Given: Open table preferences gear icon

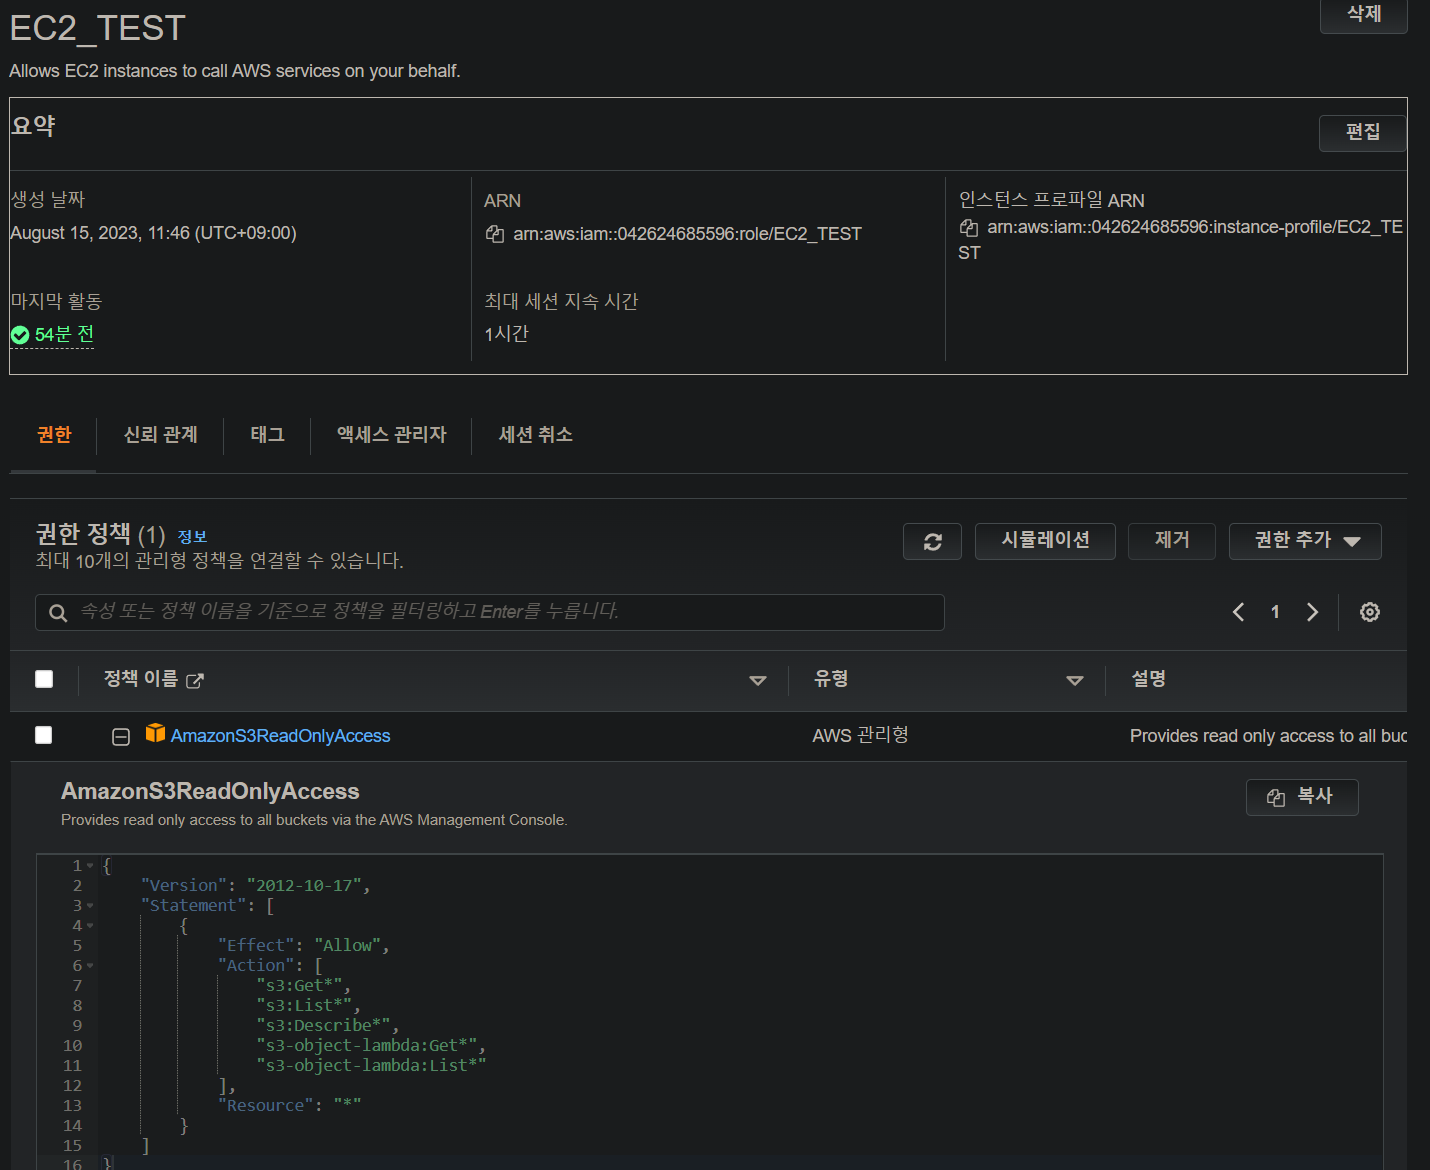Looking at the screenshot, I should click(1370, 612).
